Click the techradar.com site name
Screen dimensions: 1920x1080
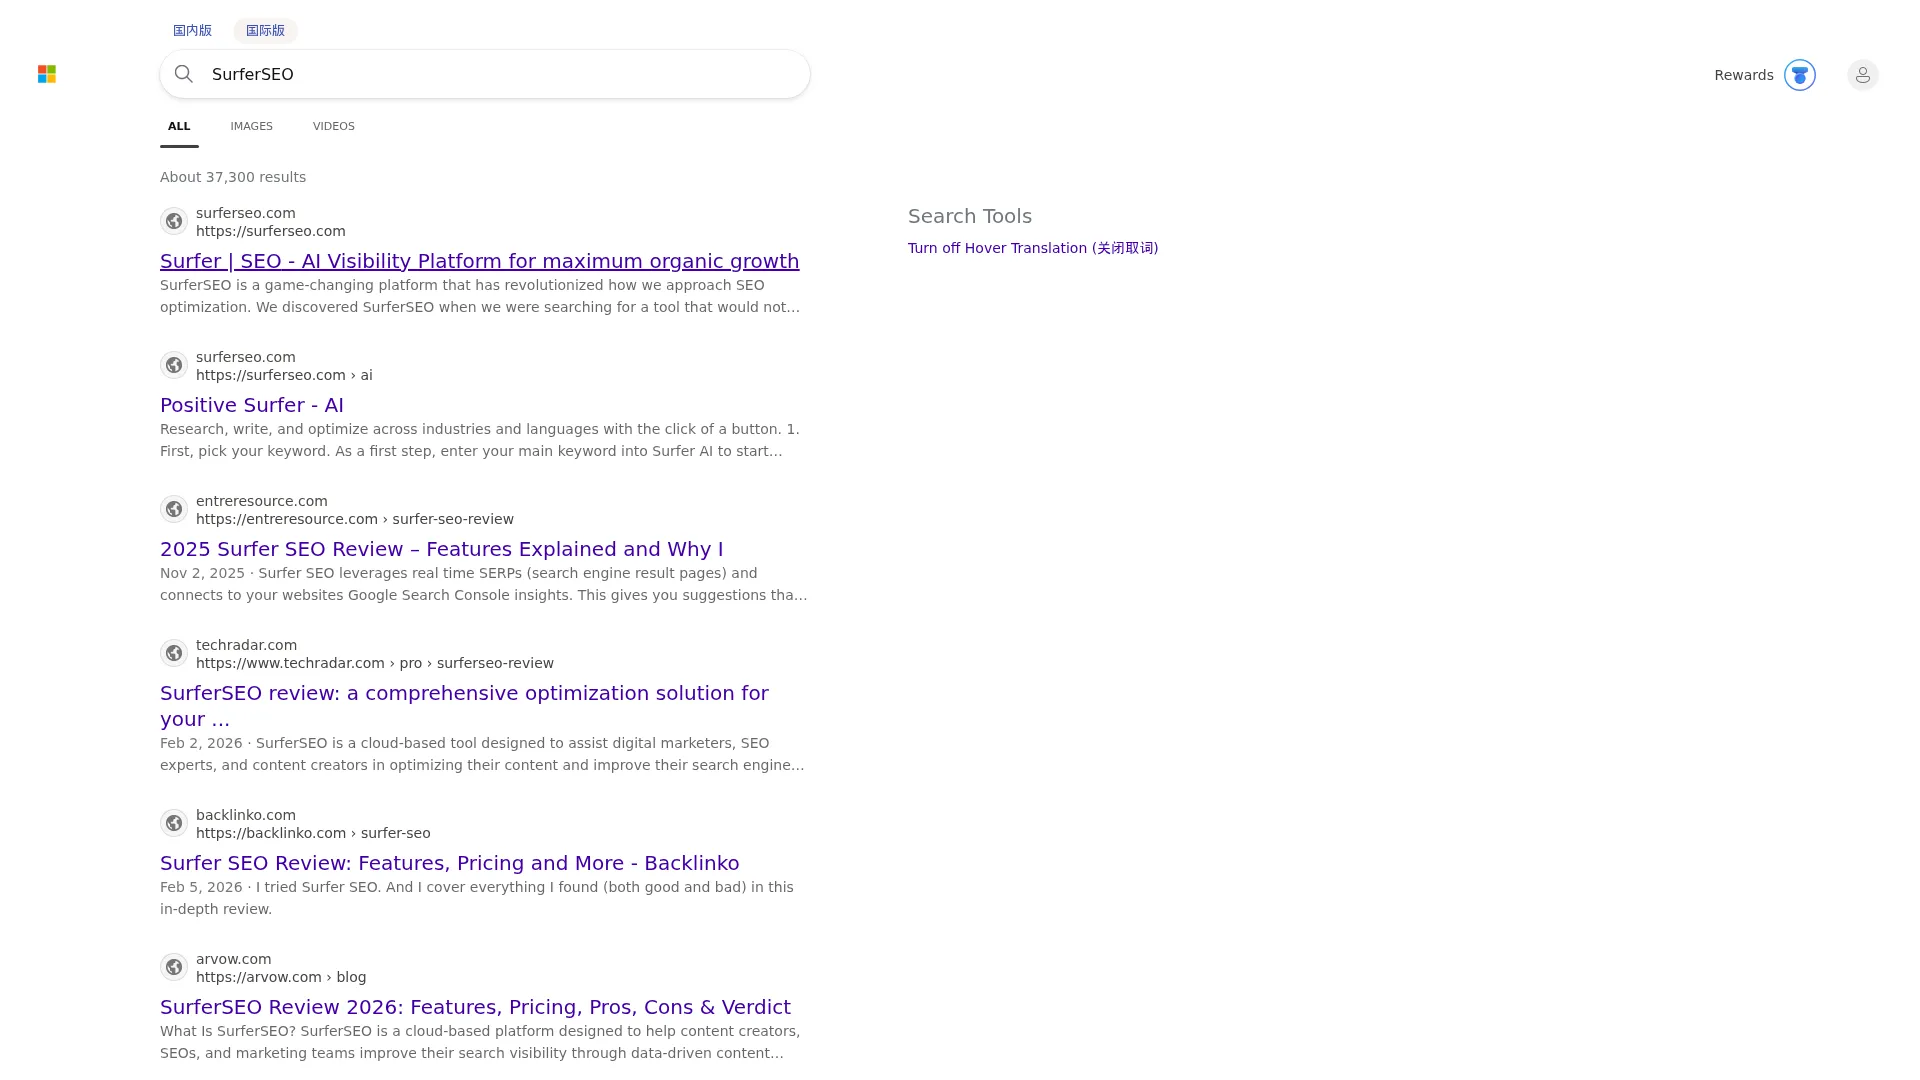(x=246, y=645)
